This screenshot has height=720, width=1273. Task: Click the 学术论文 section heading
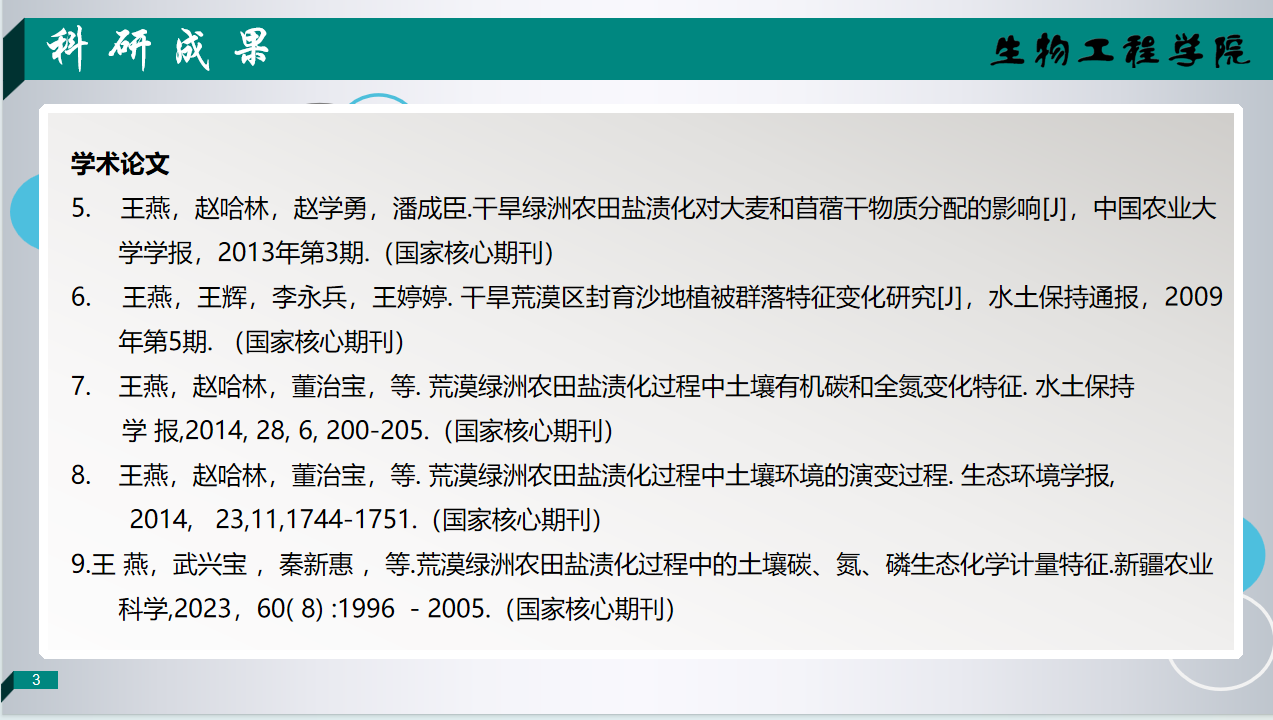(120, 163)
